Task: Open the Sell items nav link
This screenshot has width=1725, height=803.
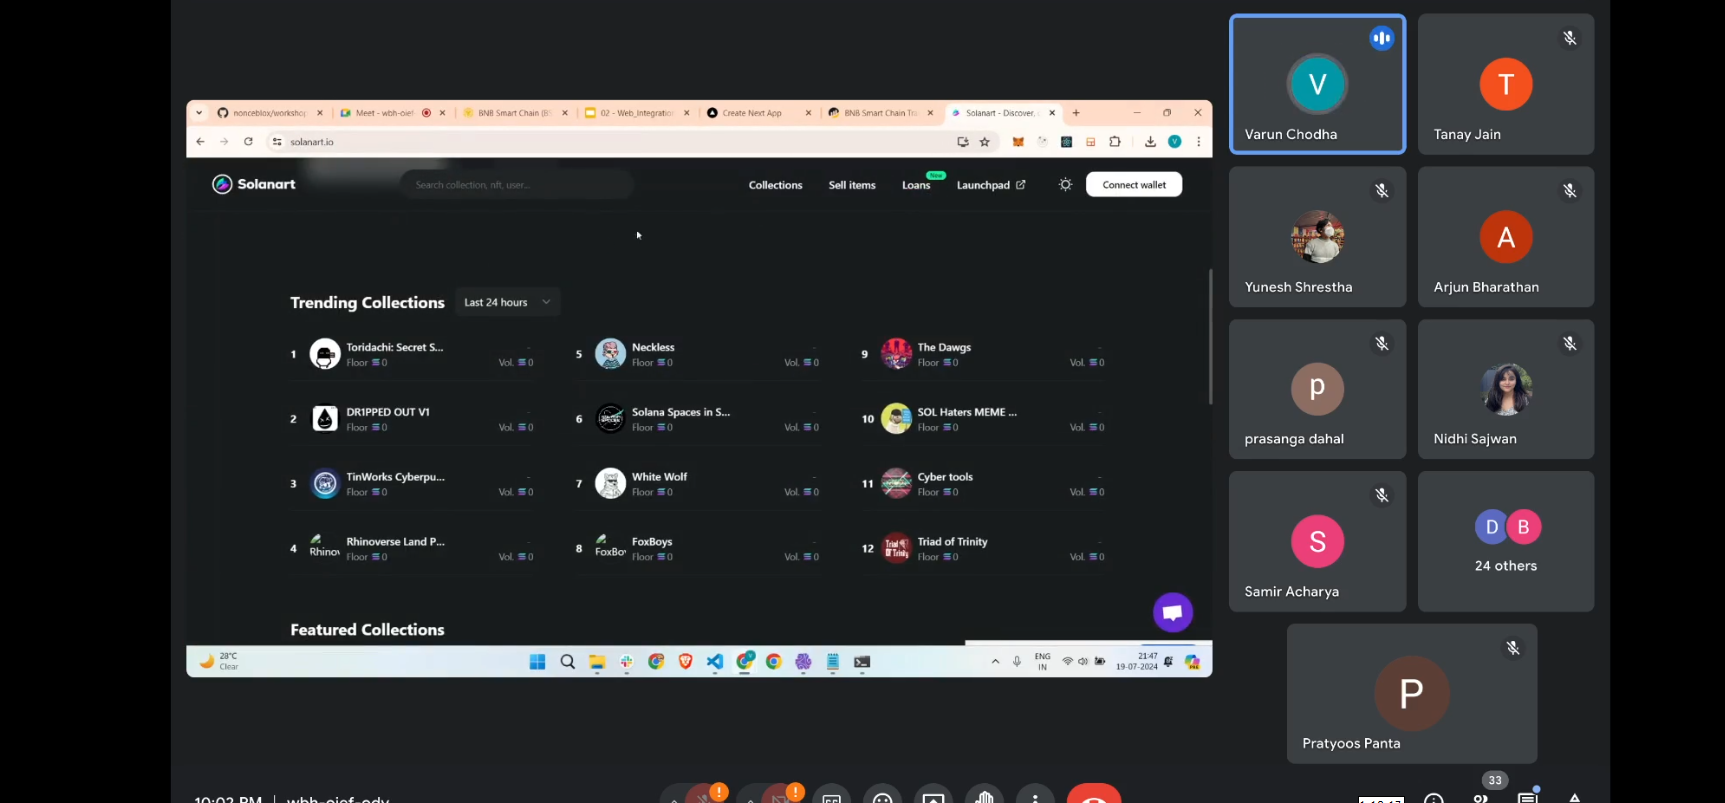Action: 852,185
